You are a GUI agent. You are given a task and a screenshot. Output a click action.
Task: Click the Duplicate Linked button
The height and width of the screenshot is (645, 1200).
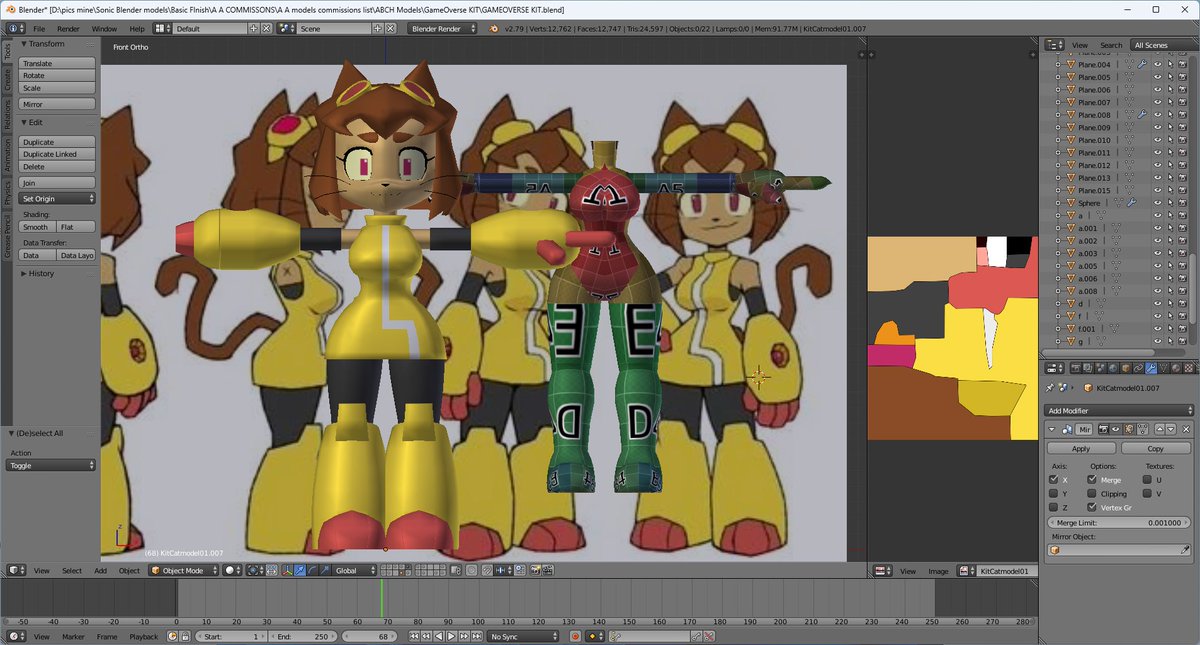[x=57, y=154]
